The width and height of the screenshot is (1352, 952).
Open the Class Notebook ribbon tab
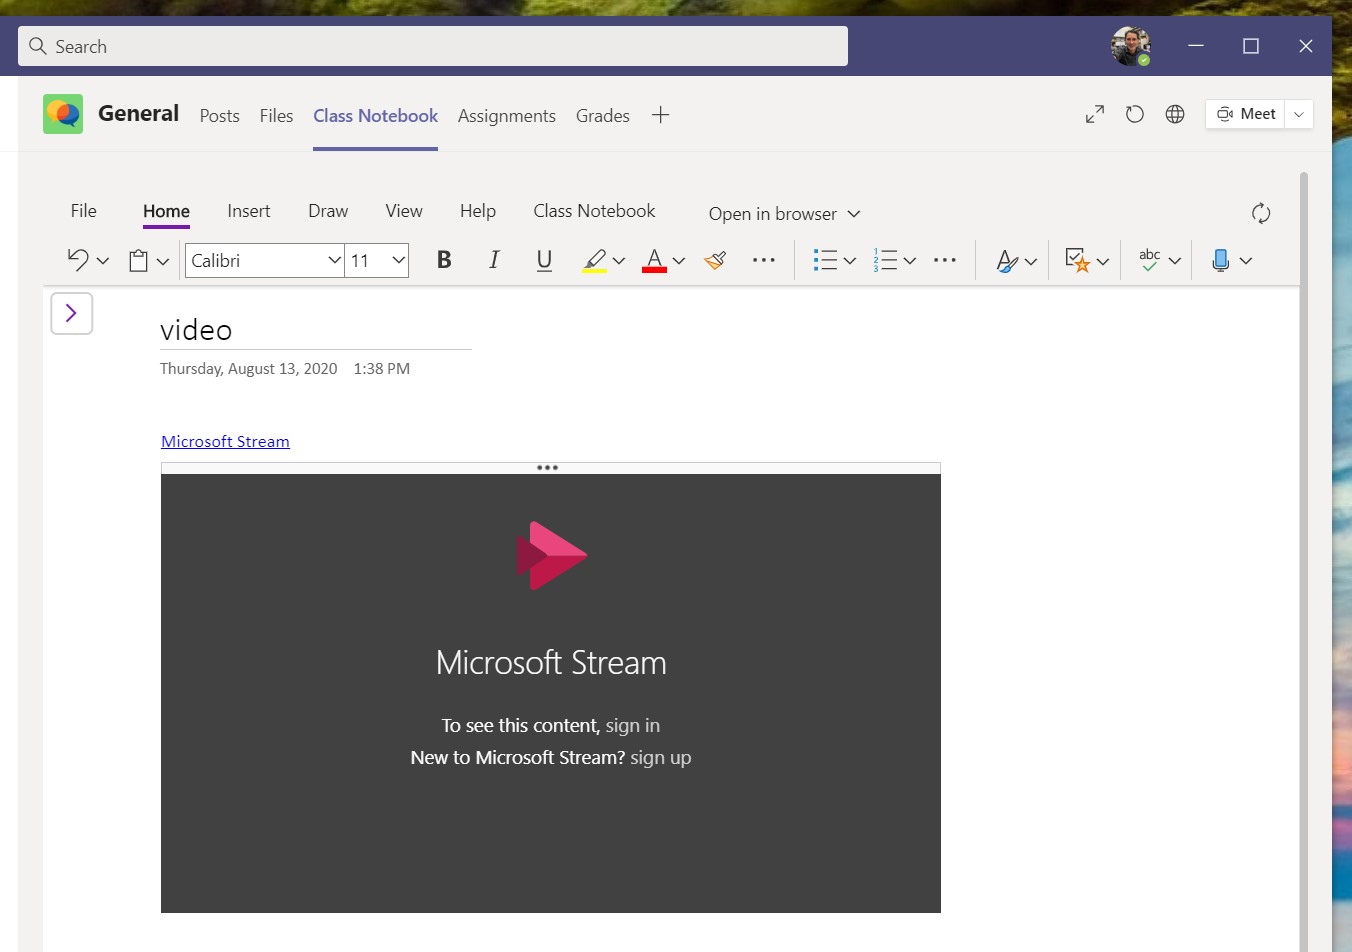(594, 211)
